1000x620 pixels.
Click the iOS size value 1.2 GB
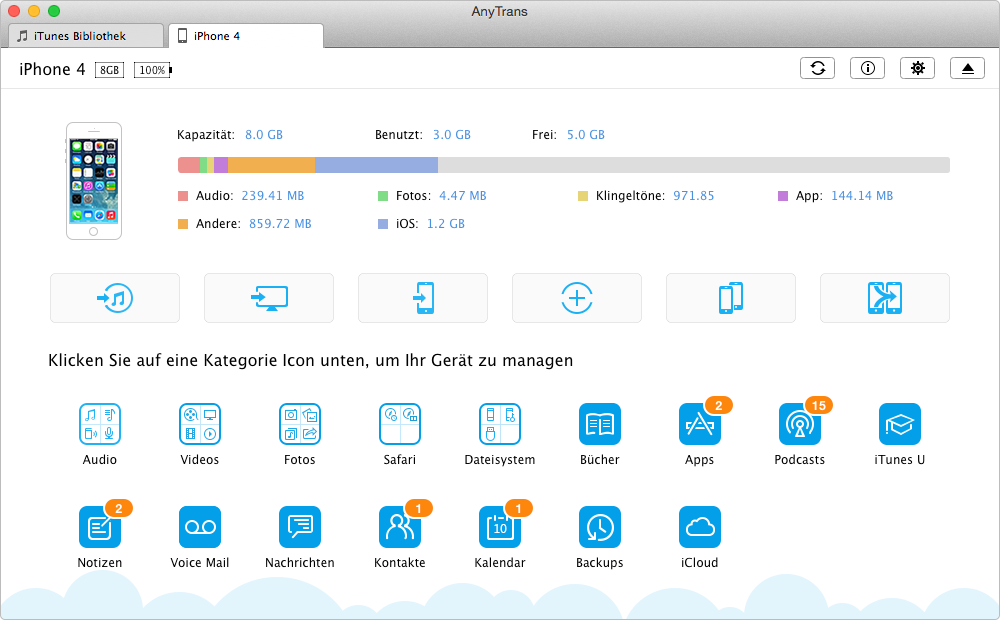446,224
